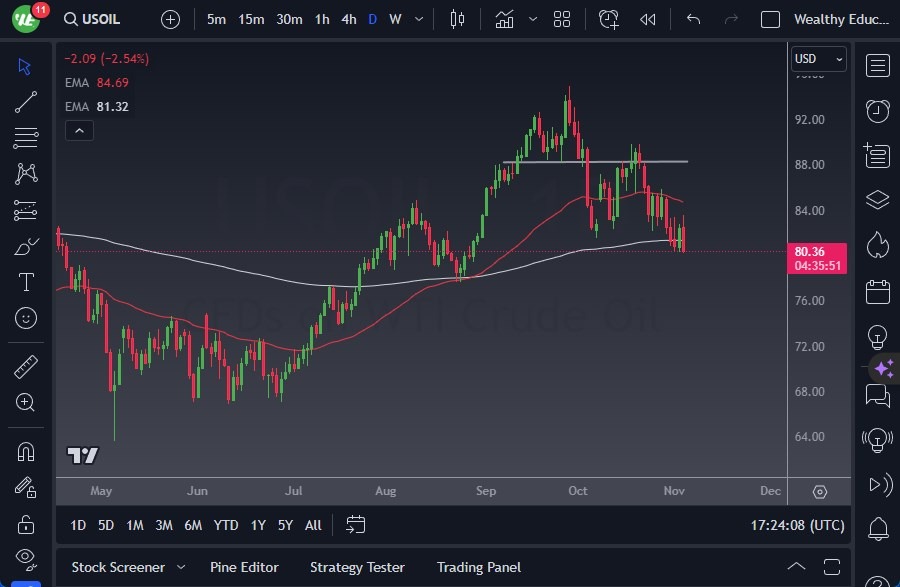Open the Object Tree layers panel
The image size is (900, 587).
point(877,199)
